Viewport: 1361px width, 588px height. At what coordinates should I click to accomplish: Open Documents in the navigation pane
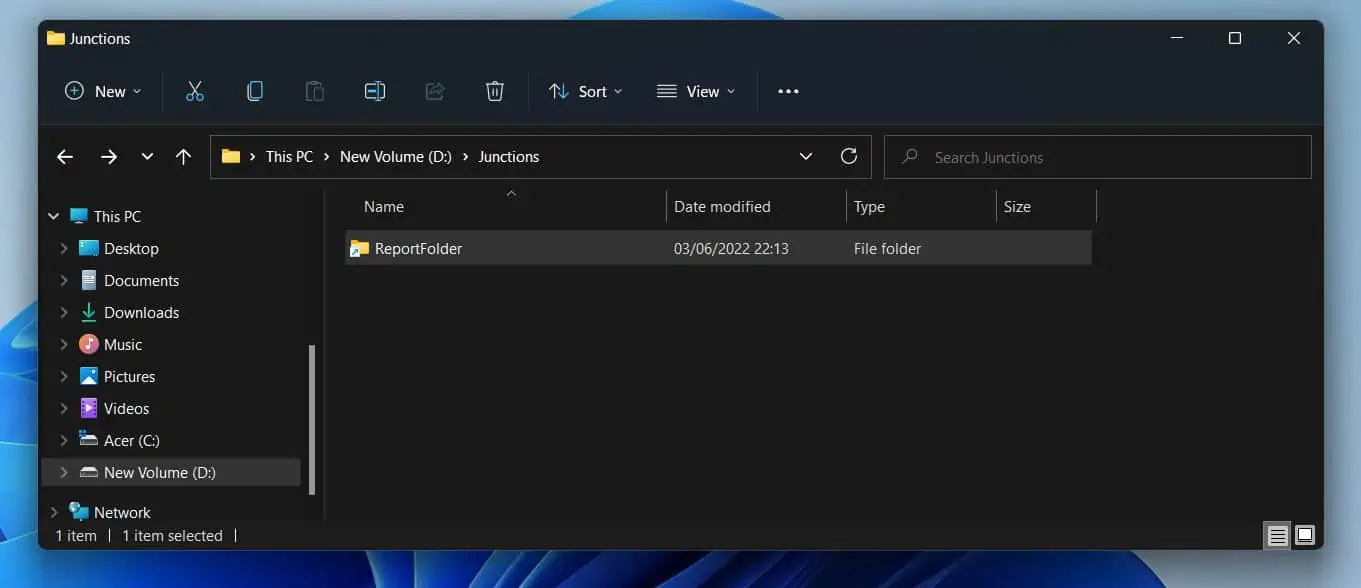(x=141, y=280)
